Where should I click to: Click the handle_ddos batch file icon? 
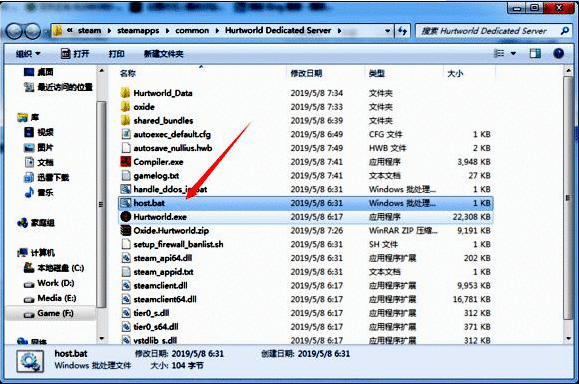[126, 189]
